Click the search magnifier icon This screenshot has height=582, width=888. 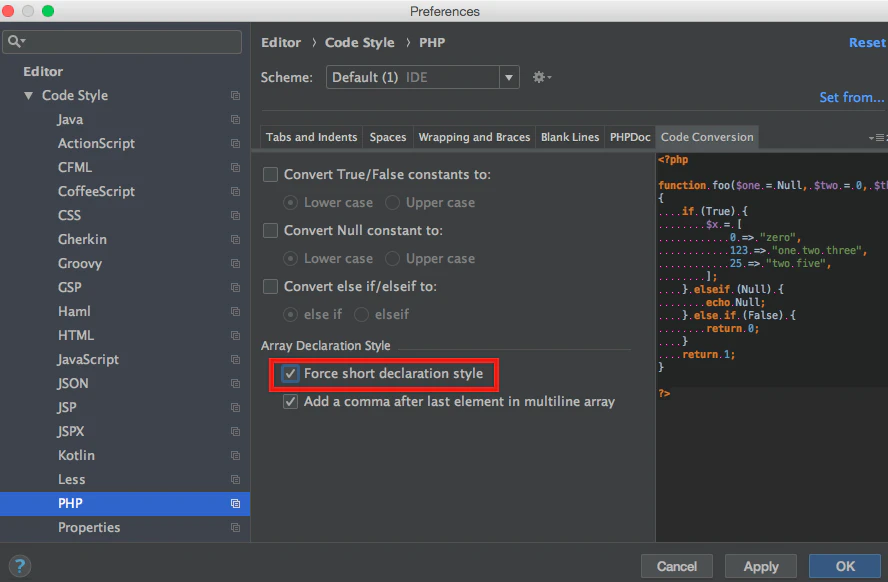pos(16,41)
